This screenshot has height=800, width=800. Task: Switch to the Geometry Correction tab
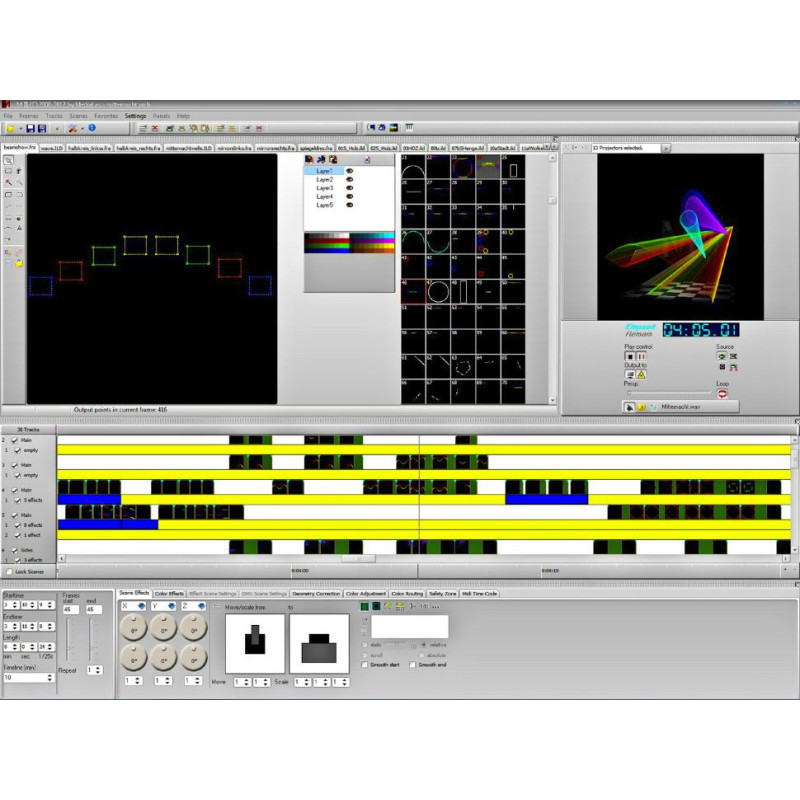316,593
